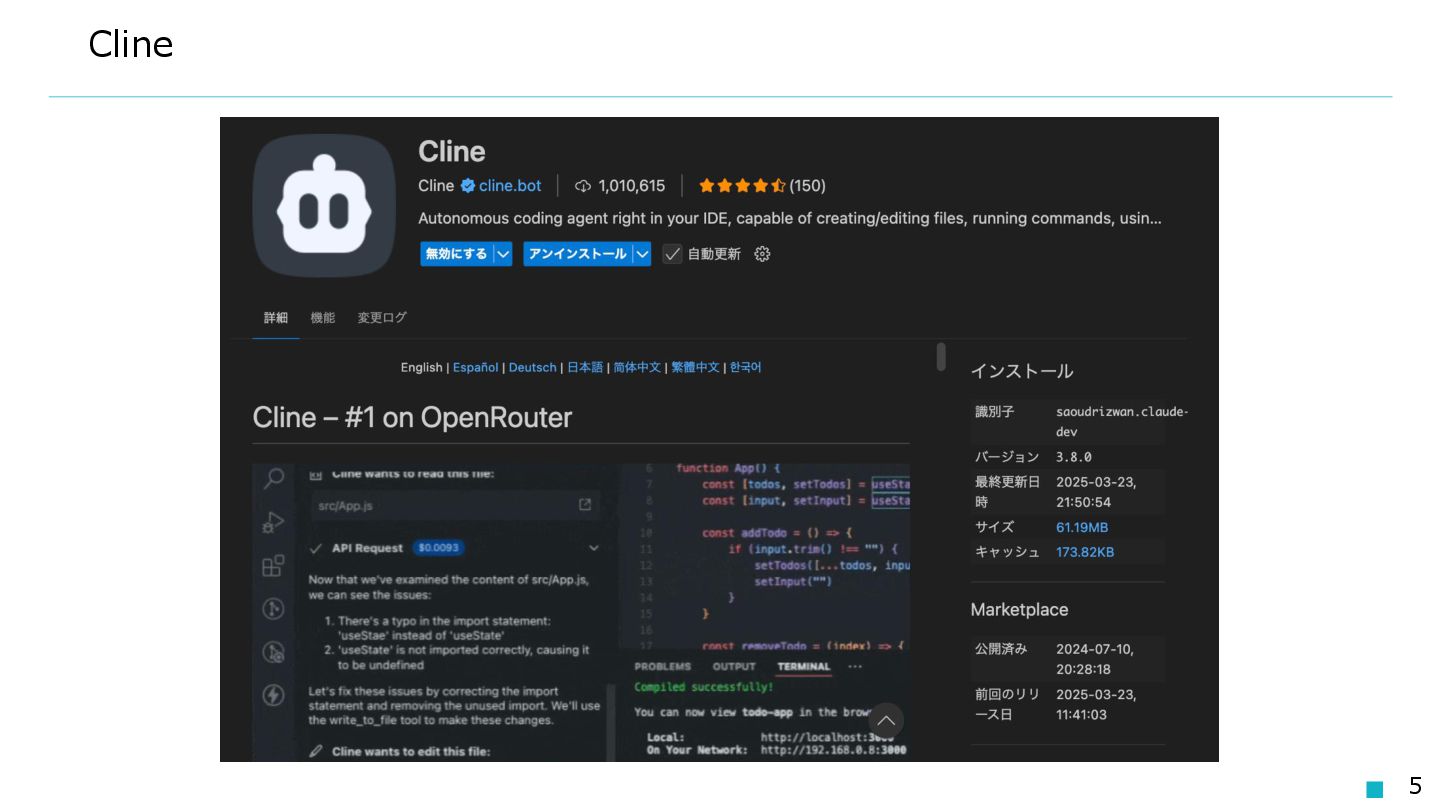Open the cline.bot publisher link
Image resolution: width=1440 pixels, height=810 pixels.
click(x=510, y=186)
